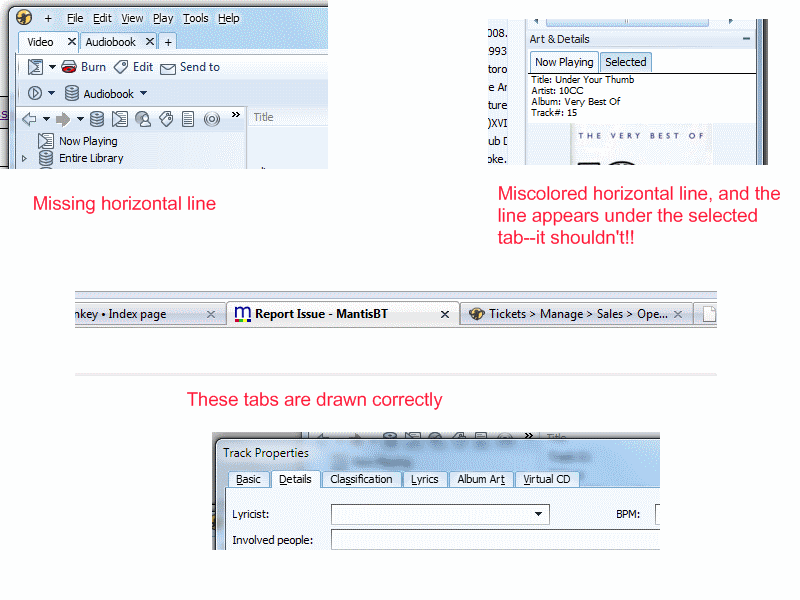Screen dimensions: 800x600
Task: Click the CD disc icon in navigation toolbar
Action: pos(211,119)
